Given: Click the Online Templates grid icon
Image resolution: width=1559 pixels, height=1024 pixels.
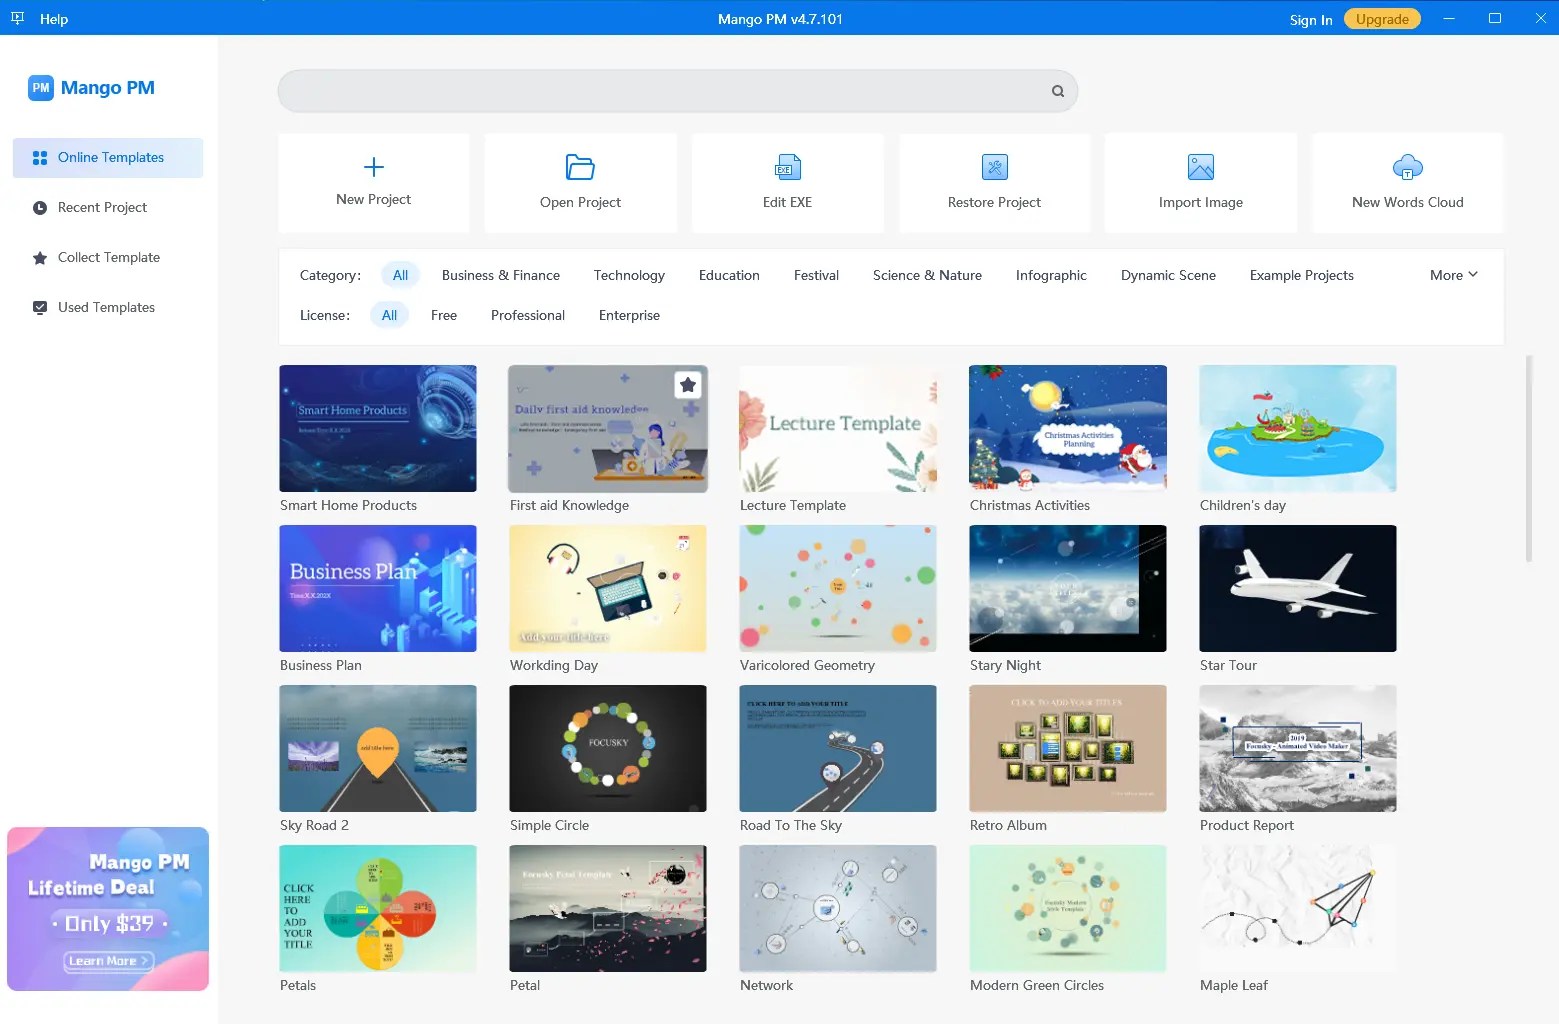Looking at the screenshot, I should point(40,158).
